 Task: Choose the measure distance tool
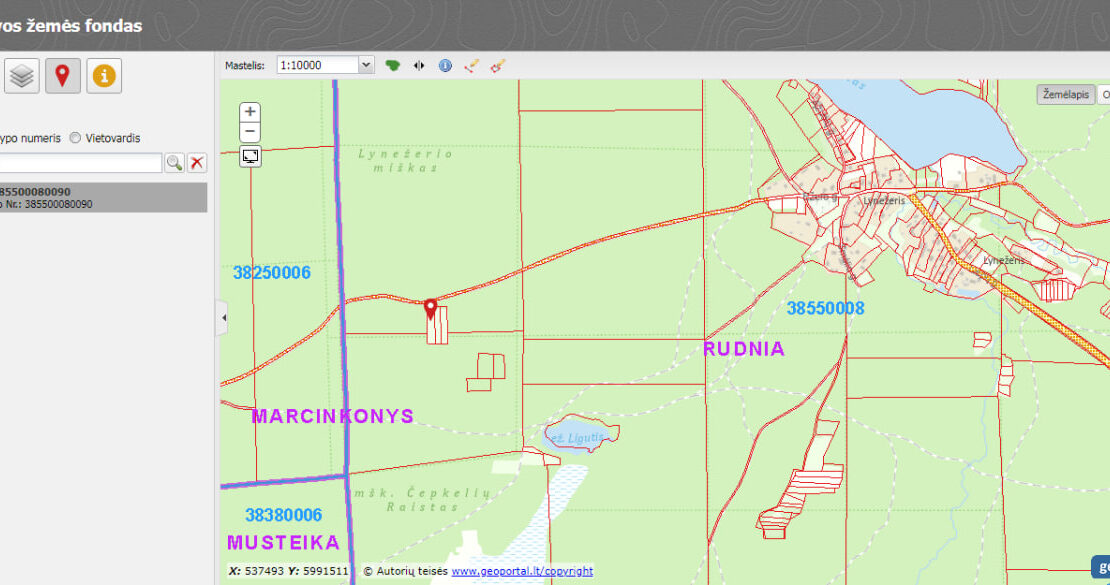pyautogui.click(x=472, y=65)
